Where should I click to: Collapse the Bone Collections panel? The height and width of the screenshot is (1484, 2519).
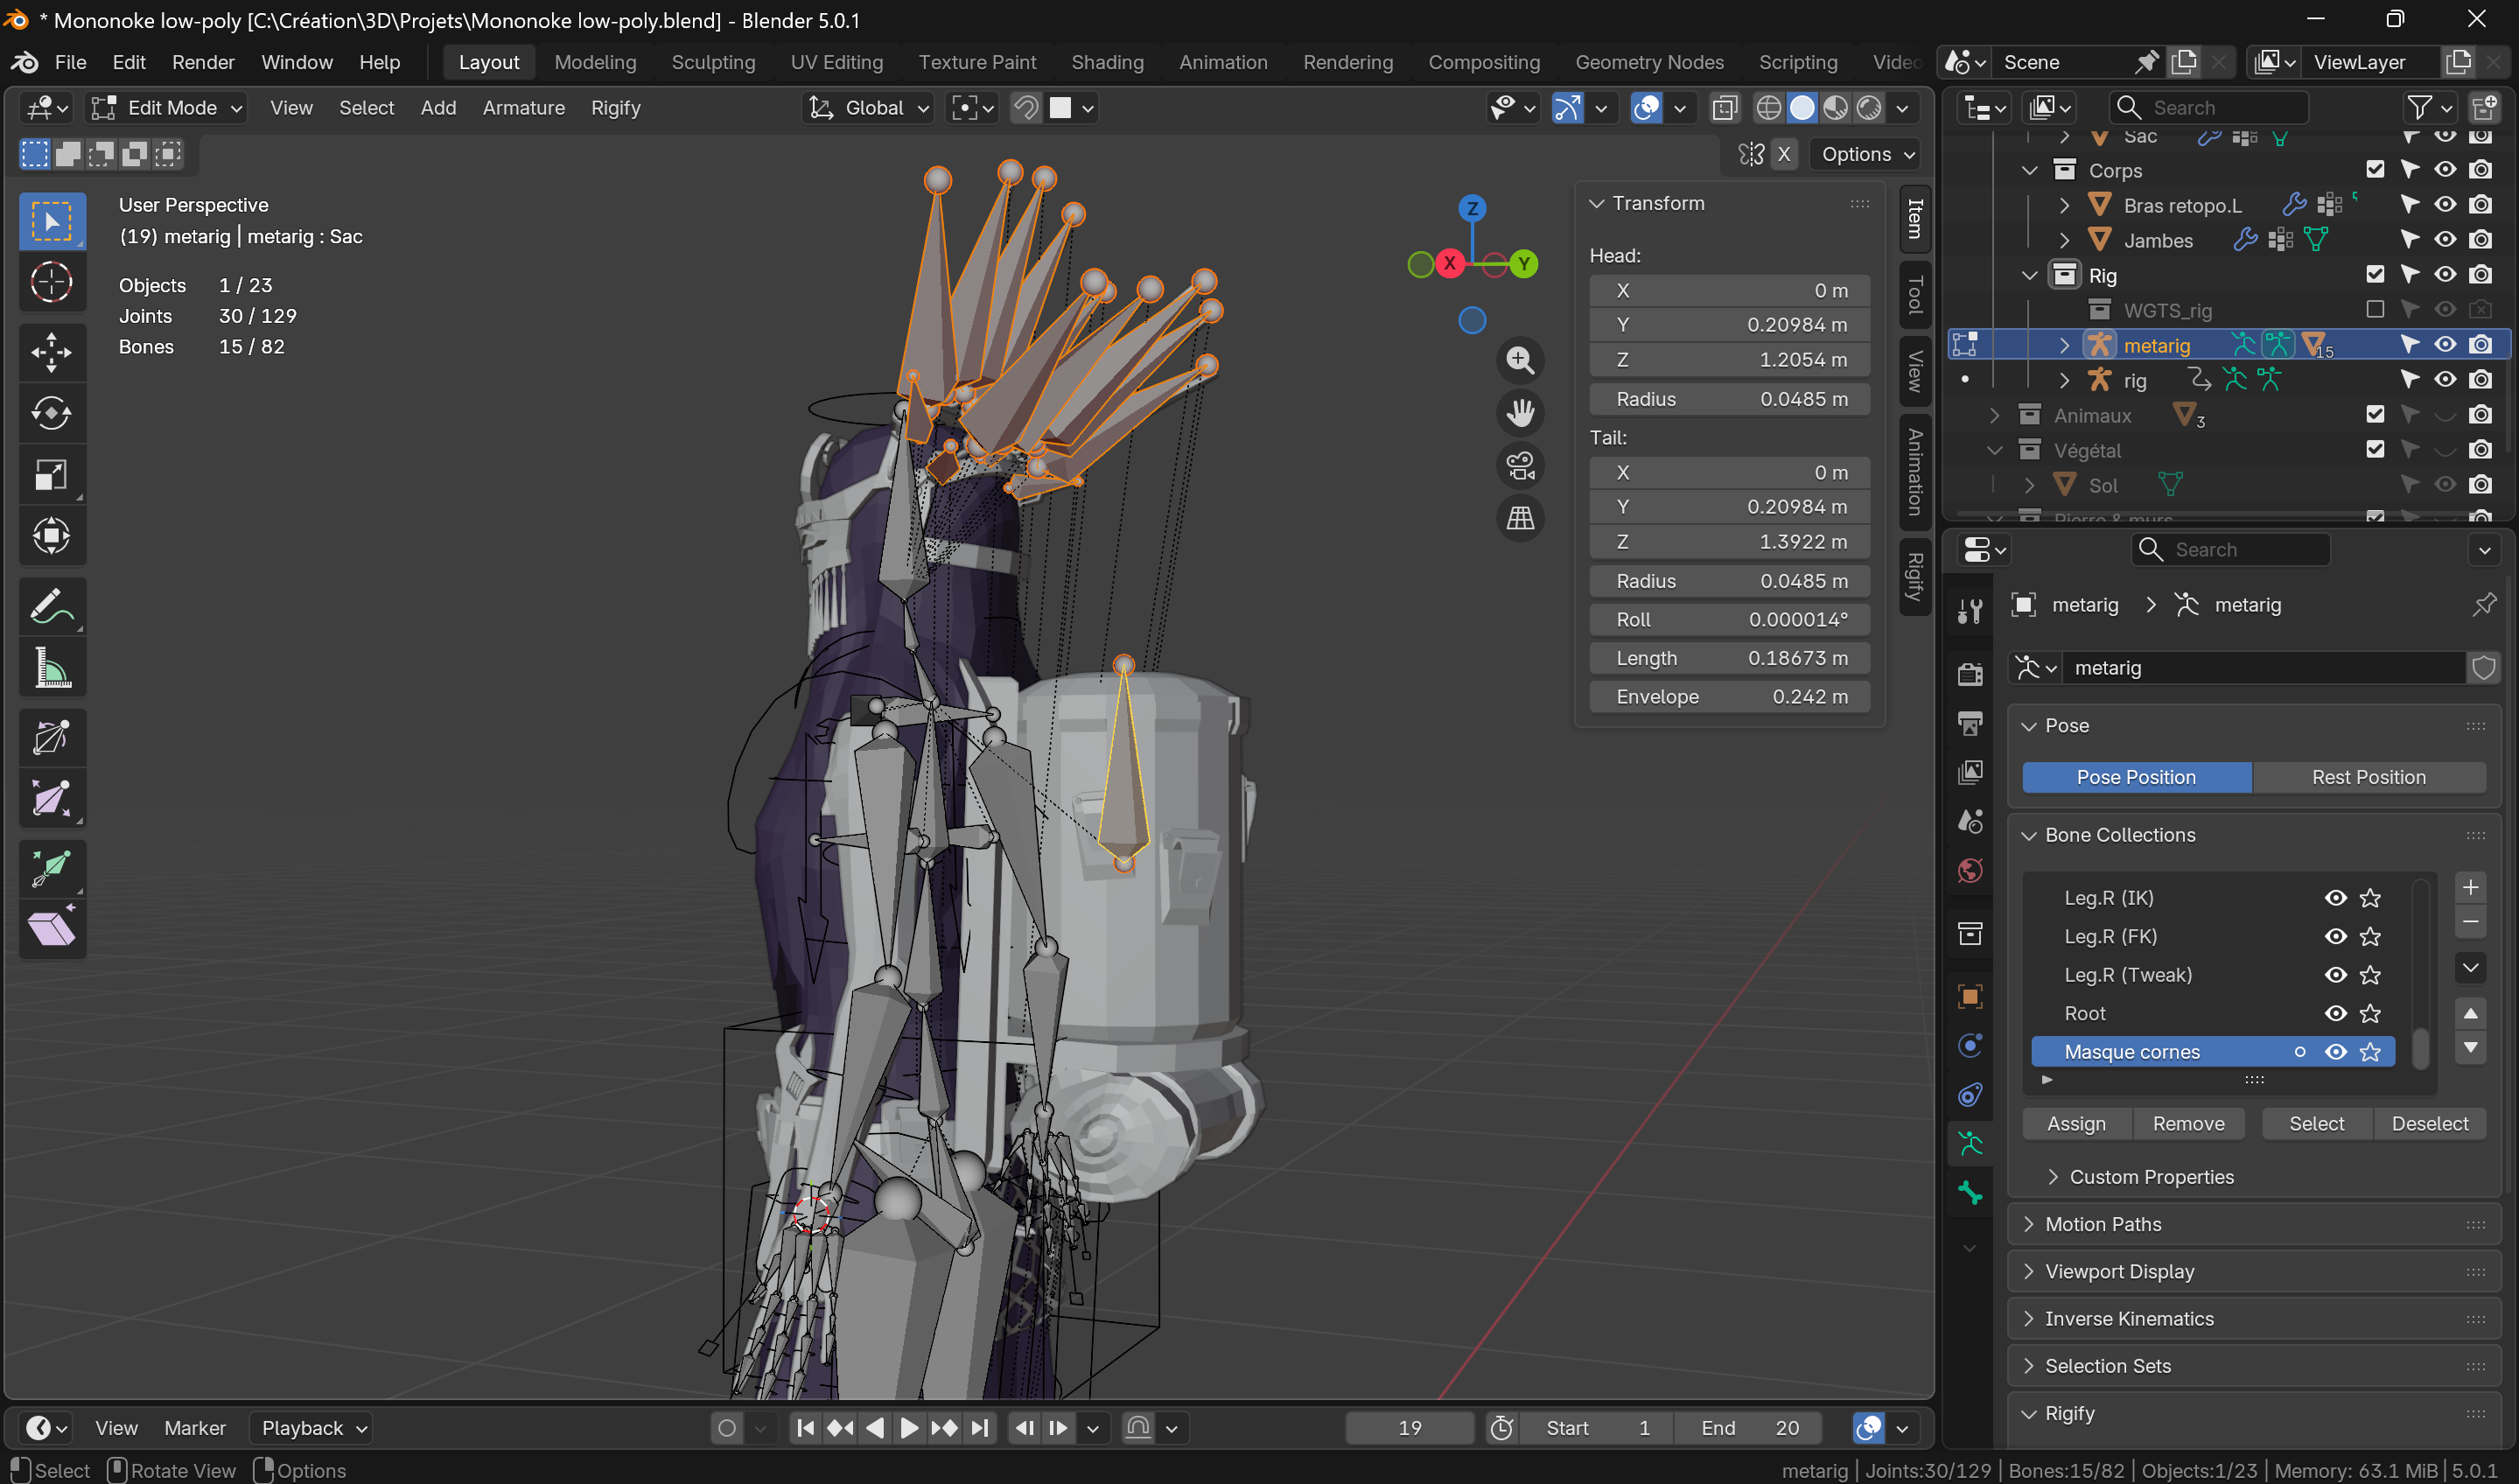[2028, 835]
